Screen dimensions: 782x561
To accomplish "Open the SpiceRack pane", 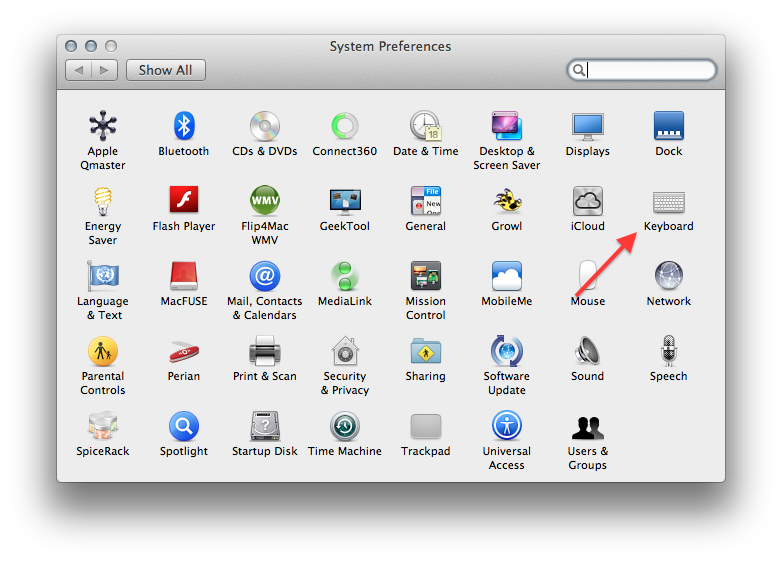I will [103, 426].
